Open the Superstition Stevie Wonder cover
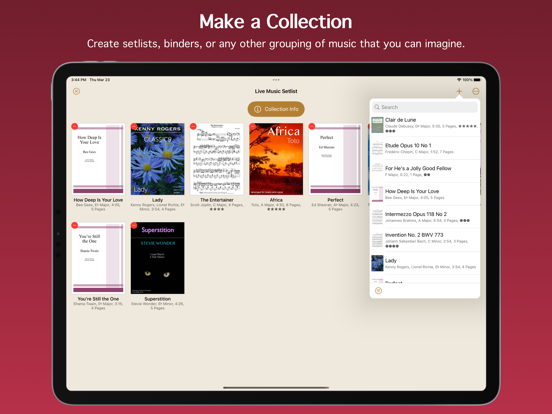552x414 pixels. pos(157,258)
